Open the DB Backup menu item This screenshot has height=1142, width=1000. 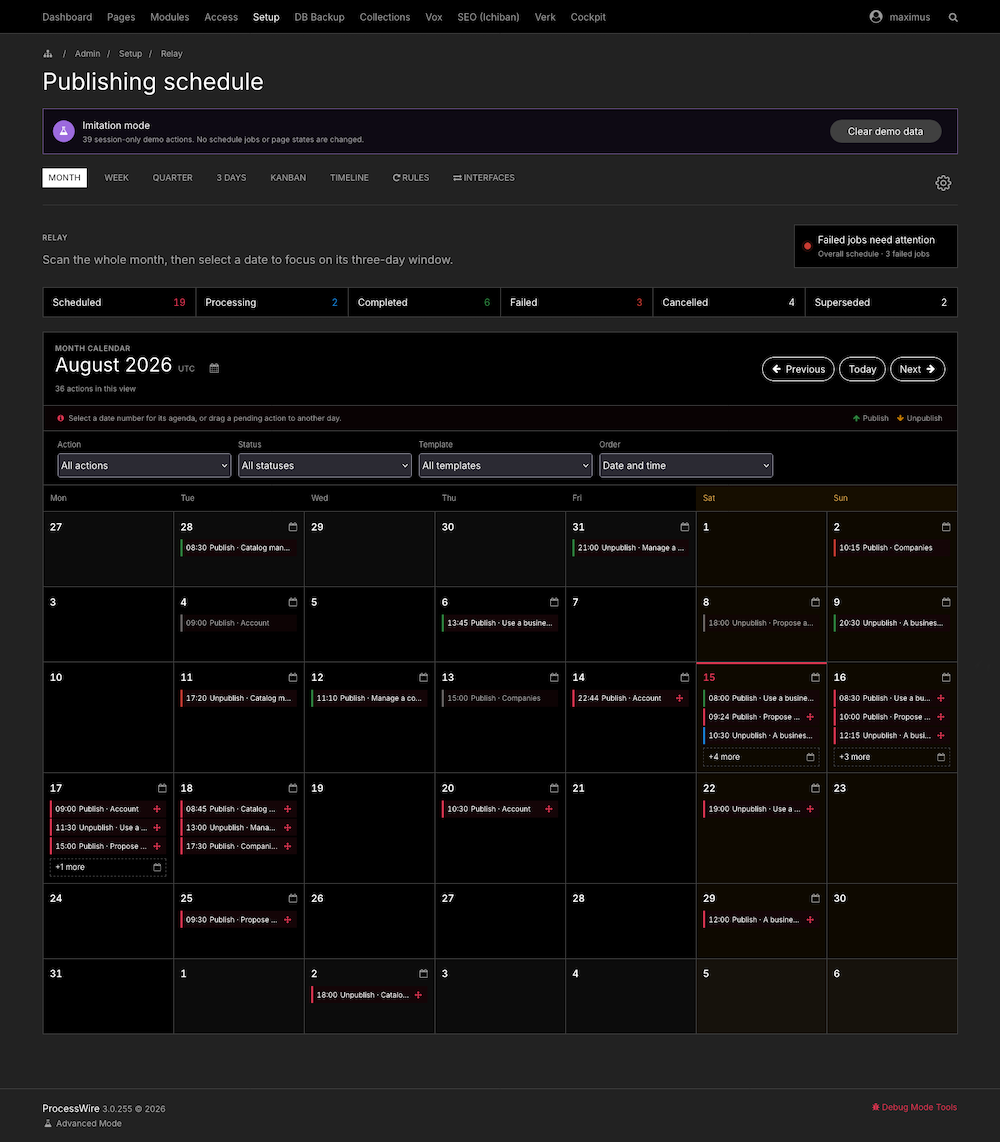(x=319, y=17)
